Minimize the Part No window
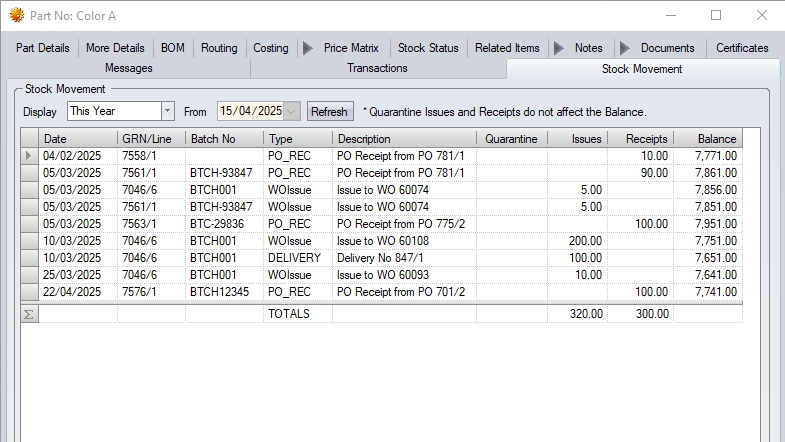The width and height of the screenshot is (785, 442). (x=671, y=16)
